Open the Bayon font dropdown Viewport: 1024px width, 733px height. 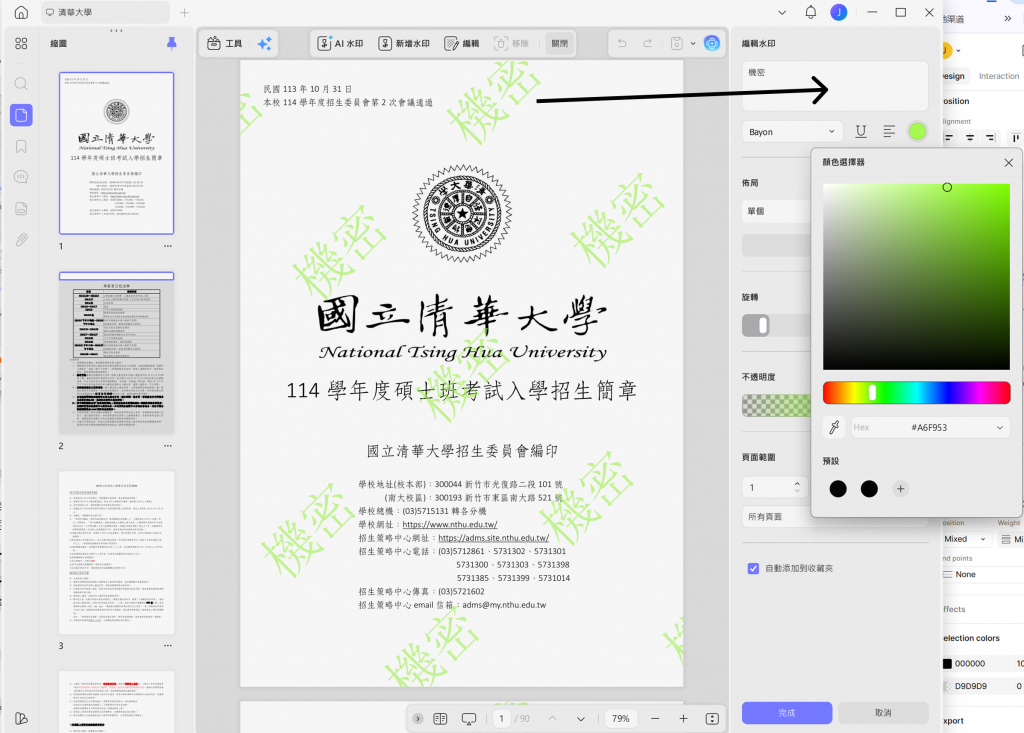(792, 131)
